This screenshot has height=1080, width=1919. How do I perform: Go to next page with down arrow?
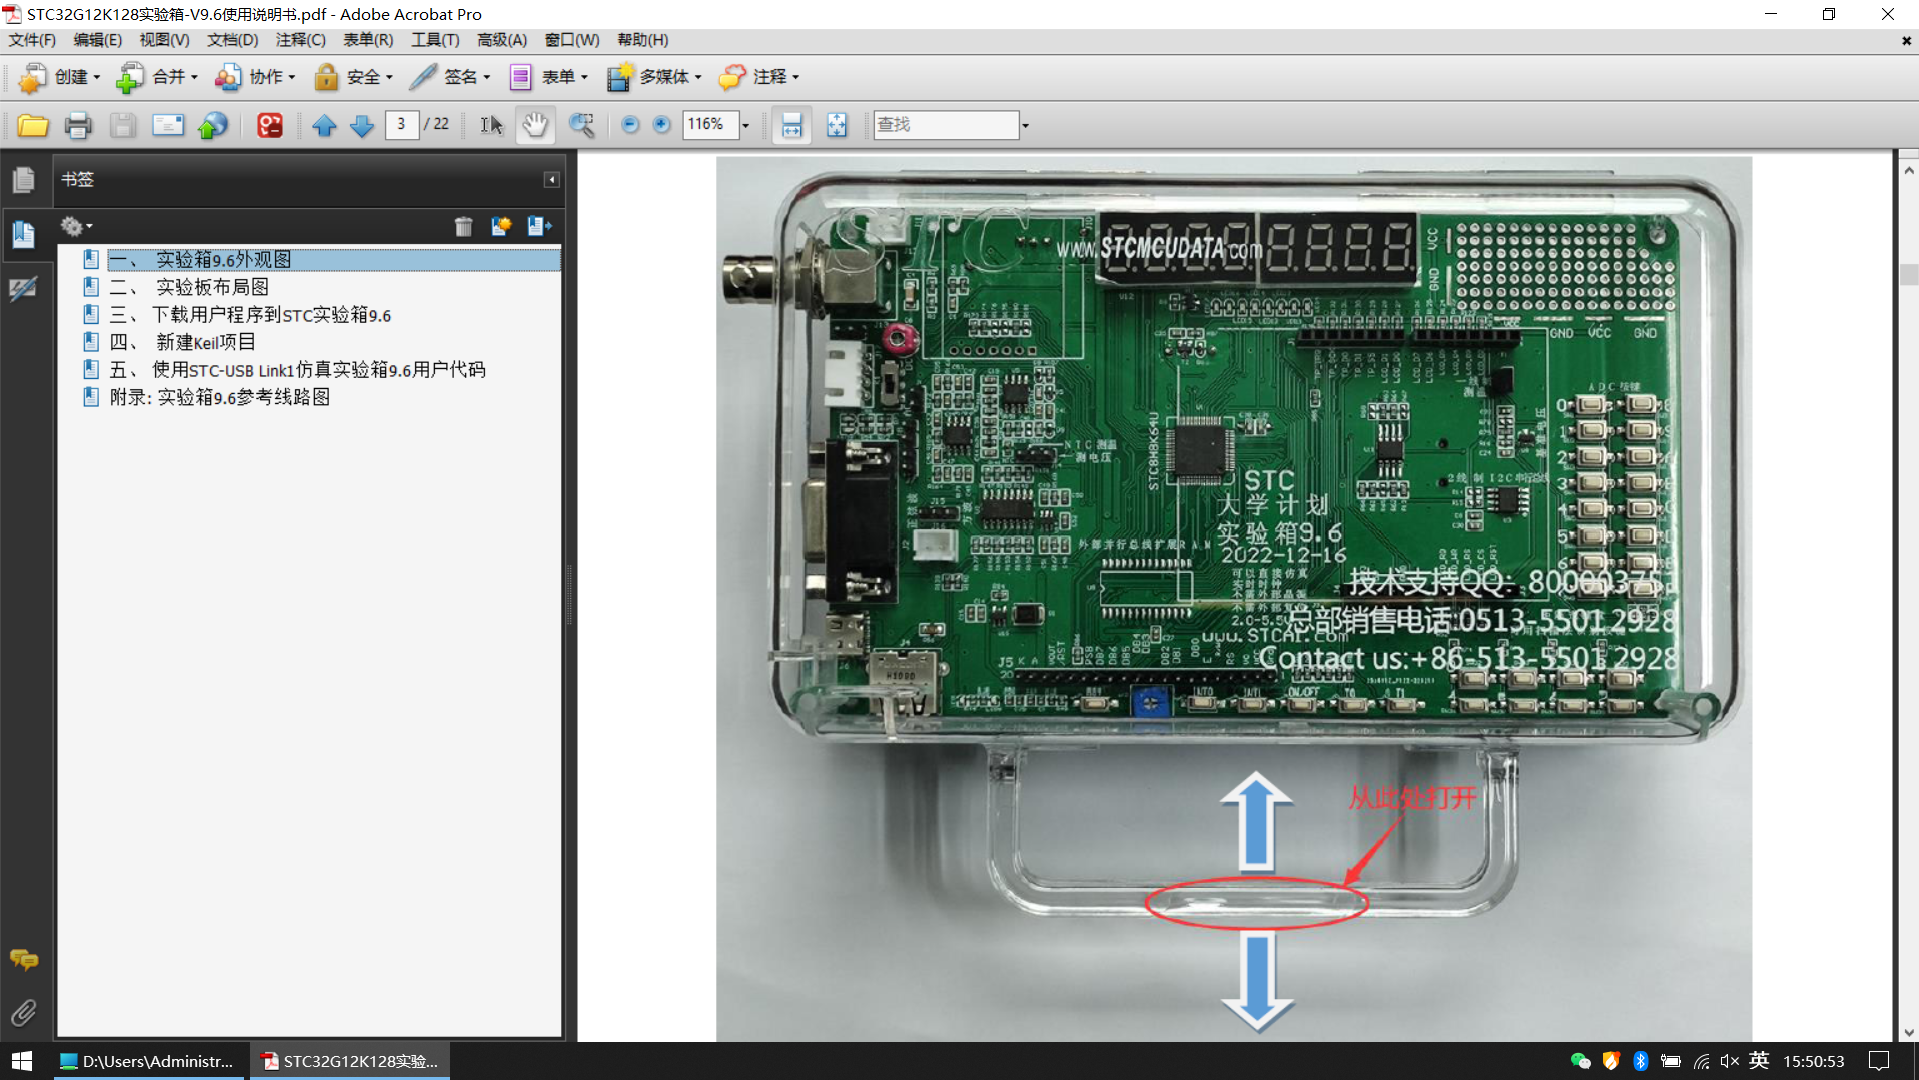[x=362, y=125]
